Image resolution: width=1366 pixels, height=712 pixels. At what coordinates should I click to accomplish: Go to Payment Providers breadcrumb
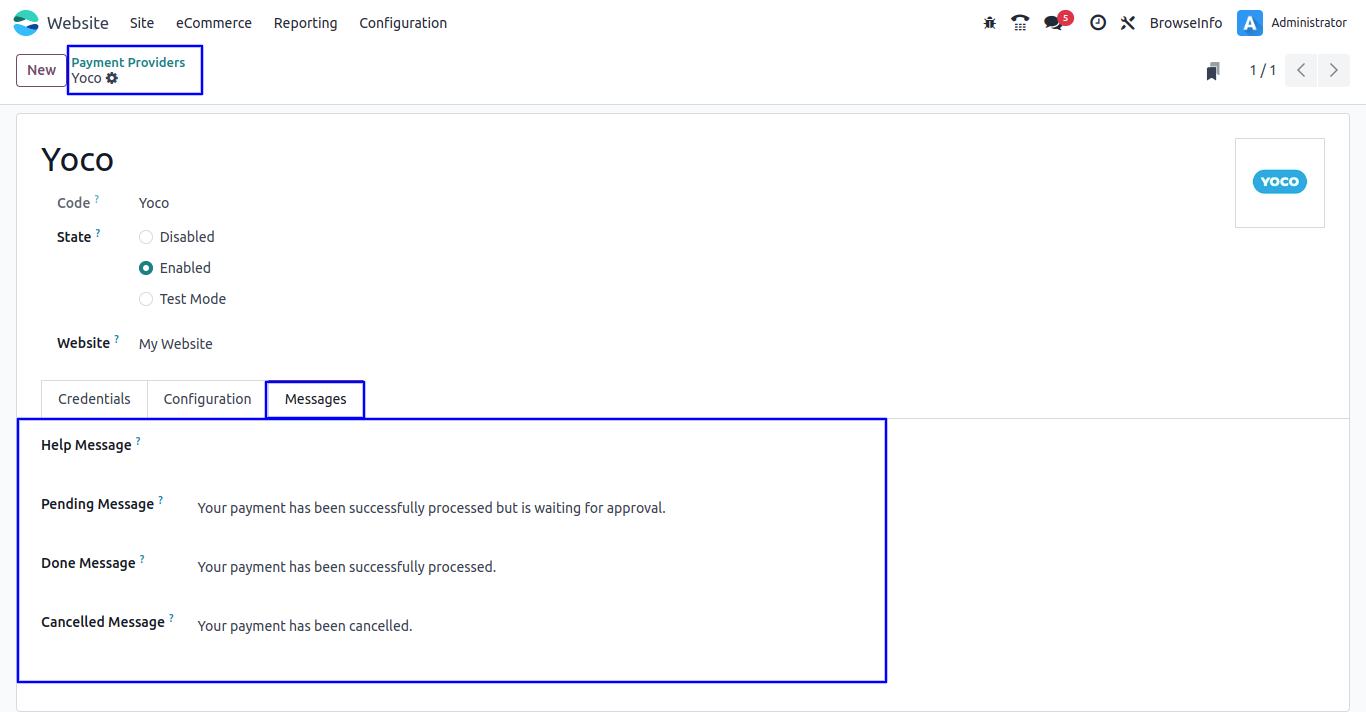click(x=128, y=62)
